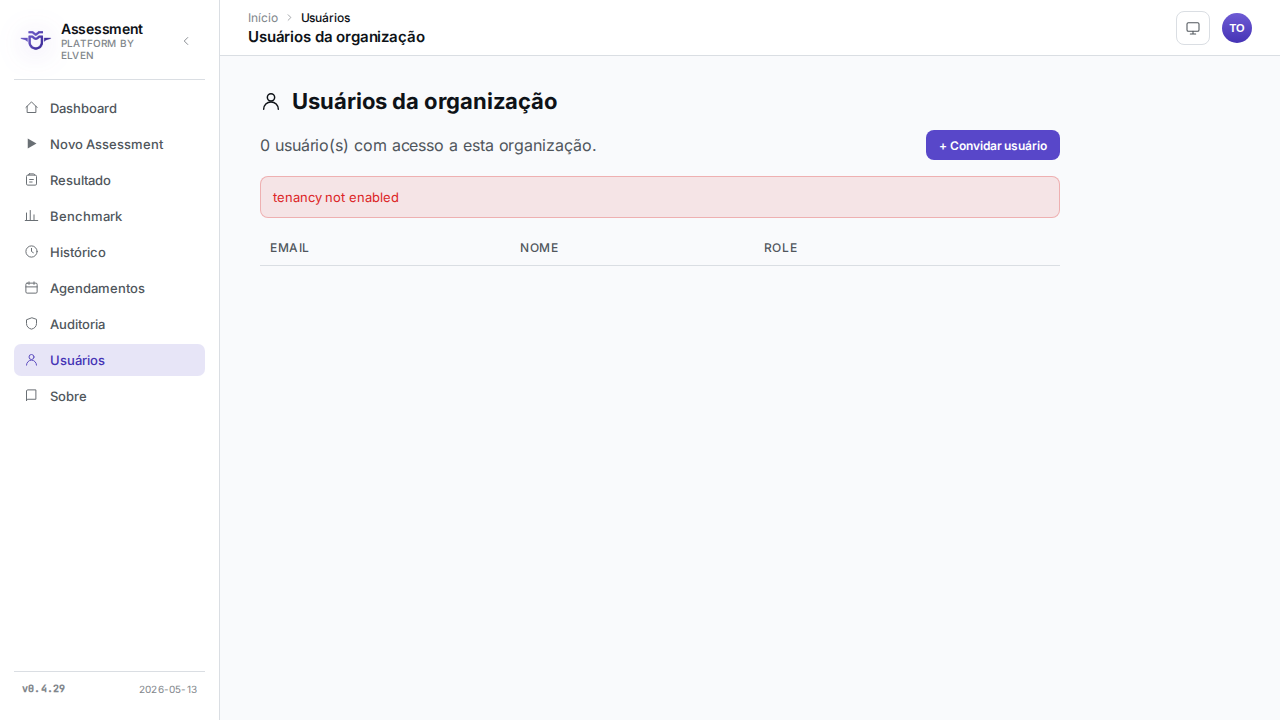Click the version v8.4.29 label
This screenshot has height=720, width=1280.
tap(43, 689)
